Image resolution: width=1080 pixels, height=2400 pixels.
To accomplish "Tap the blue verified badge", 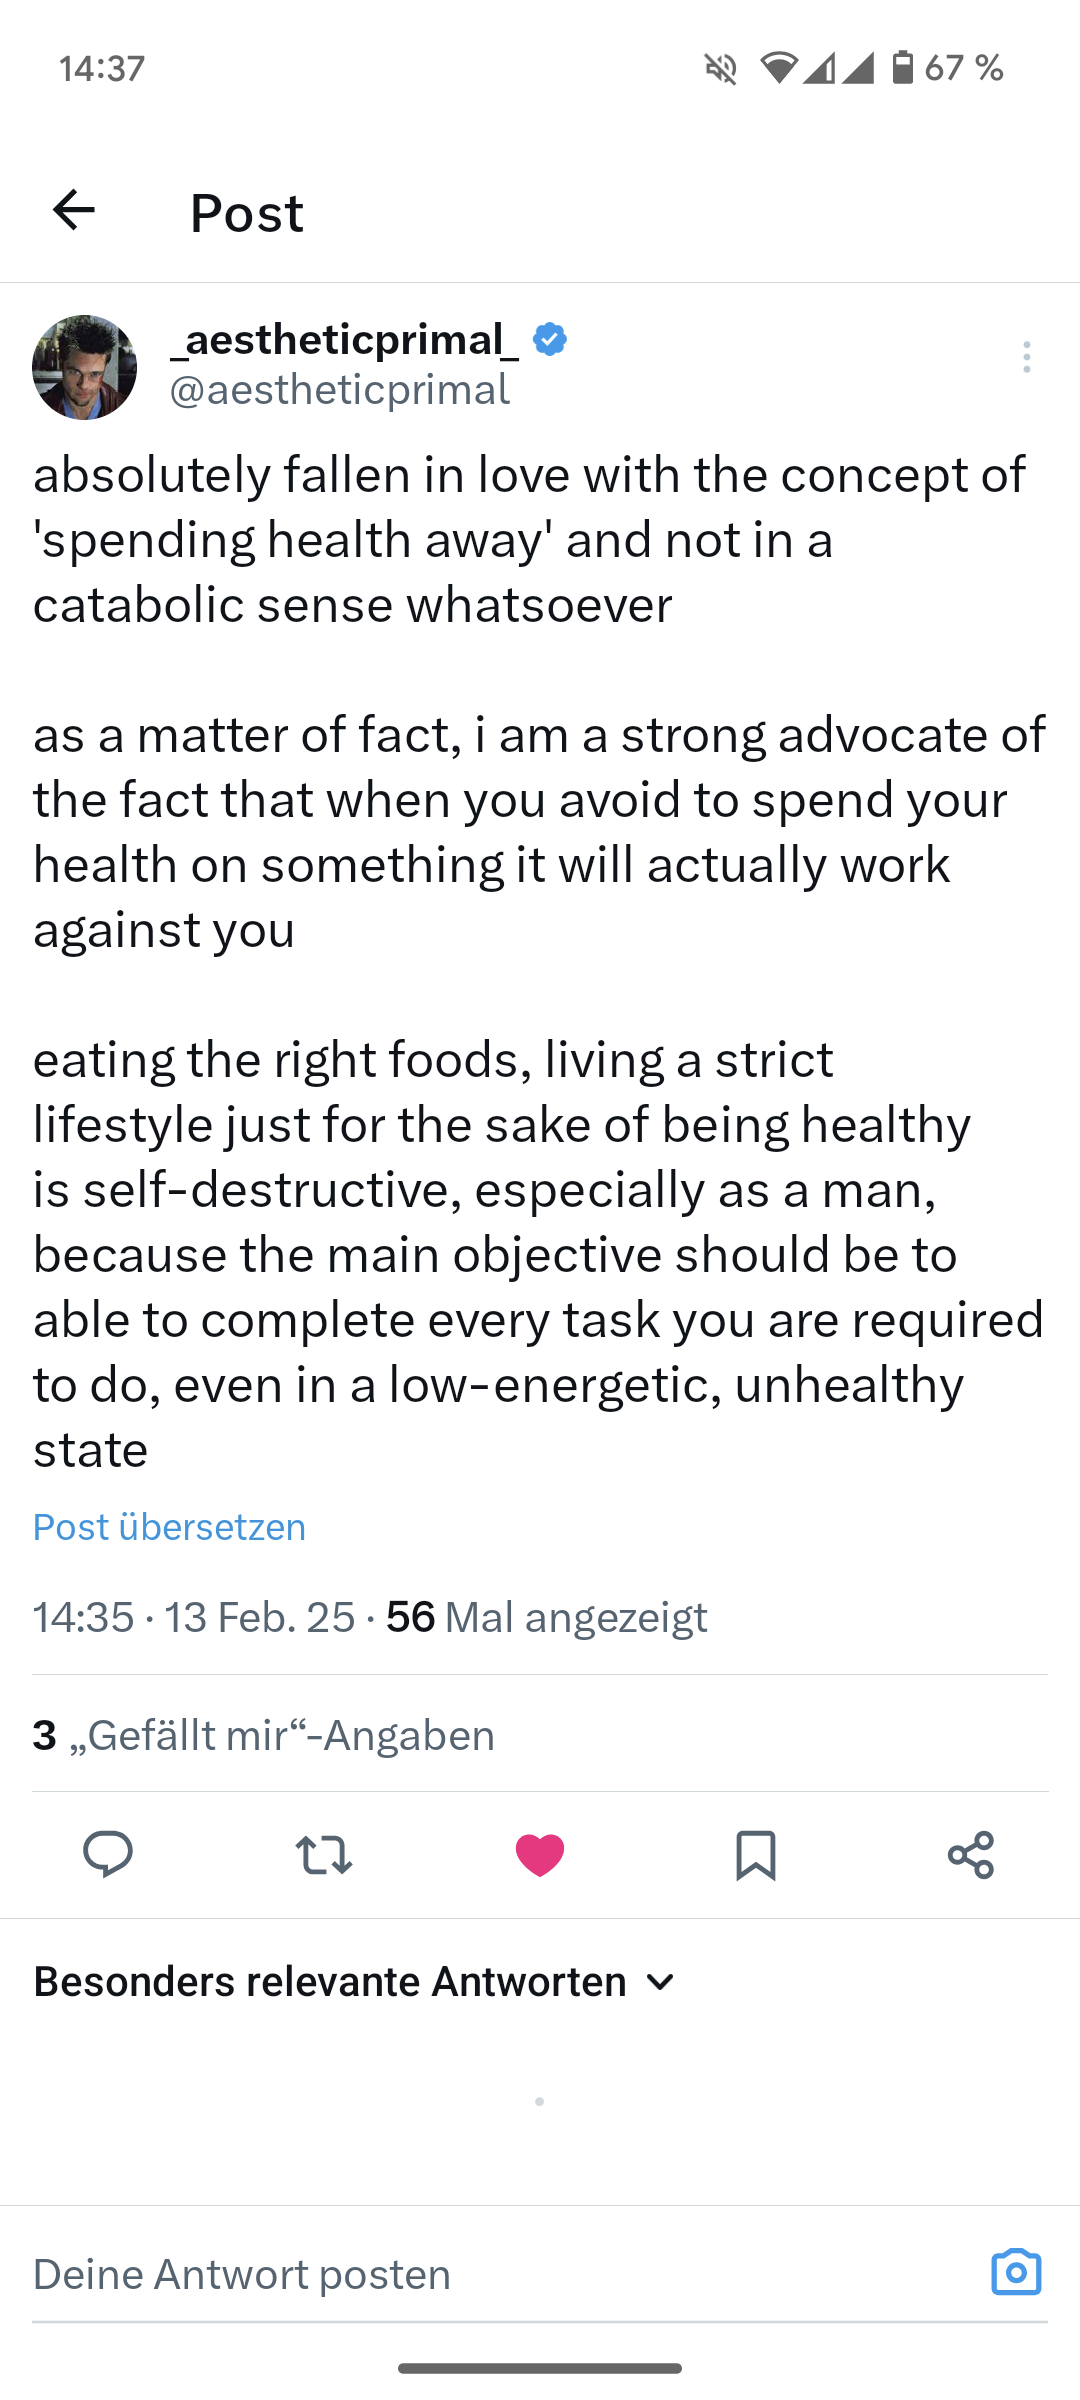I will 550,340.
